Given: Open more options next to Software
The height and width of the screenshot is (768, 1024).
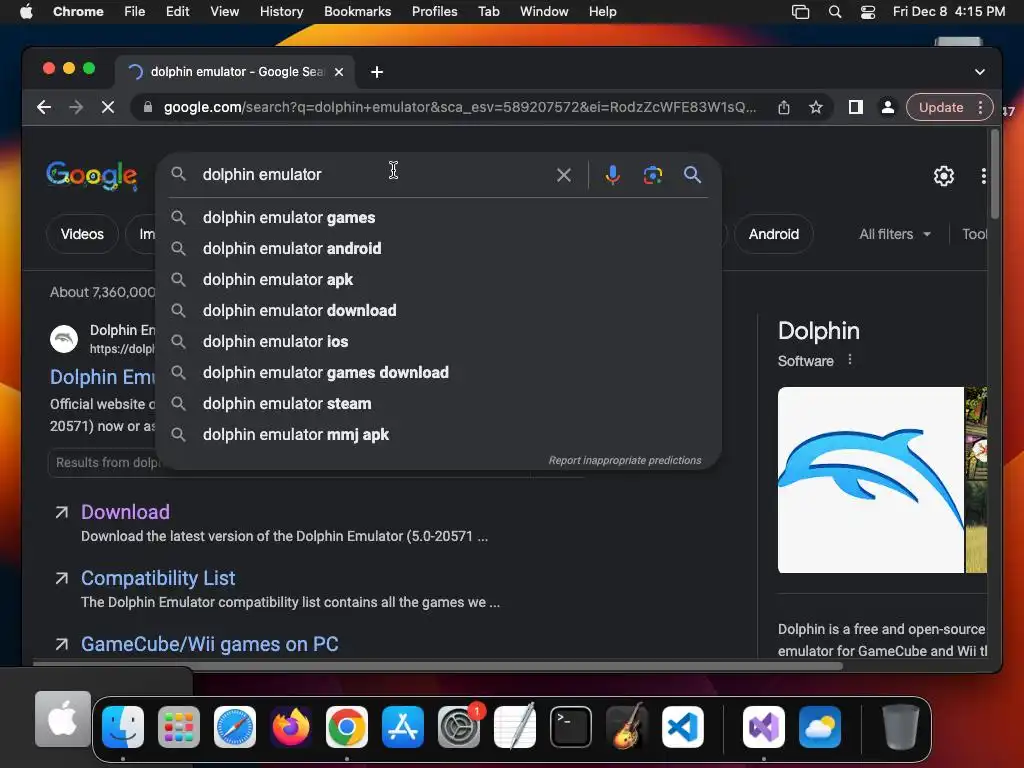Looking at the screenshot, I should (850, 360).
